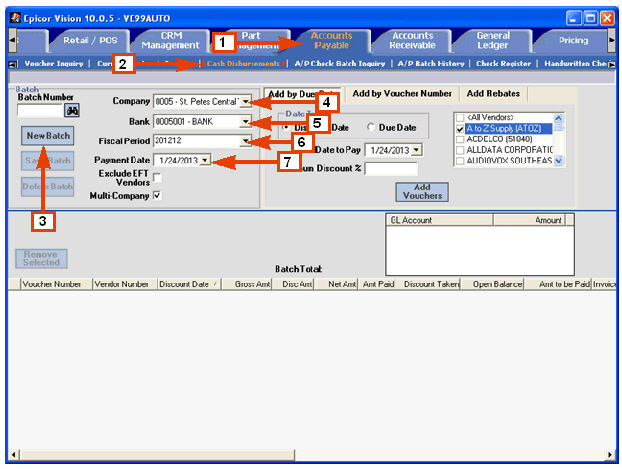622x469 pixels.
Task: Open the Date to Pay picker dropdown
Action: 416,150
